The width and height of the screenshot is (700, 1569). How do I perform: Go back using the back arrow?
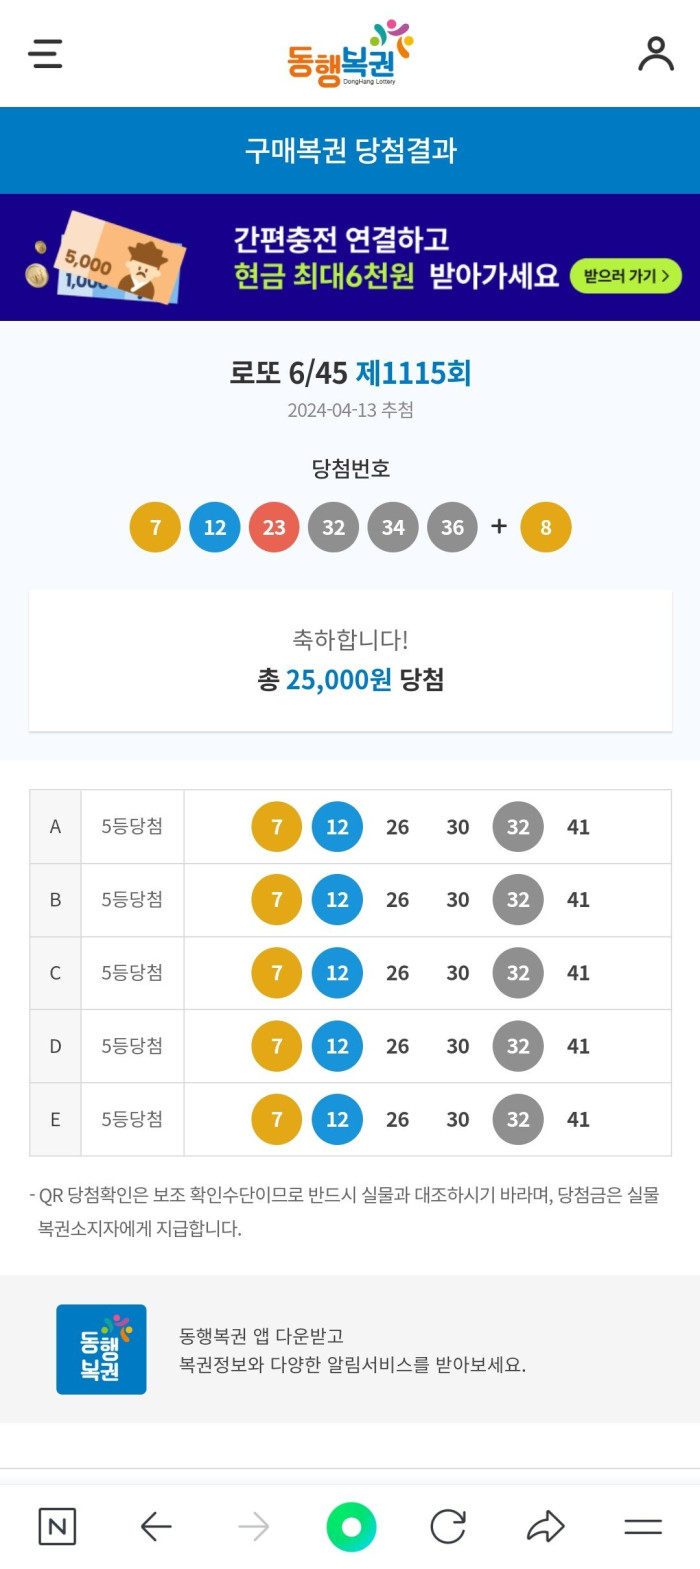155,1527
